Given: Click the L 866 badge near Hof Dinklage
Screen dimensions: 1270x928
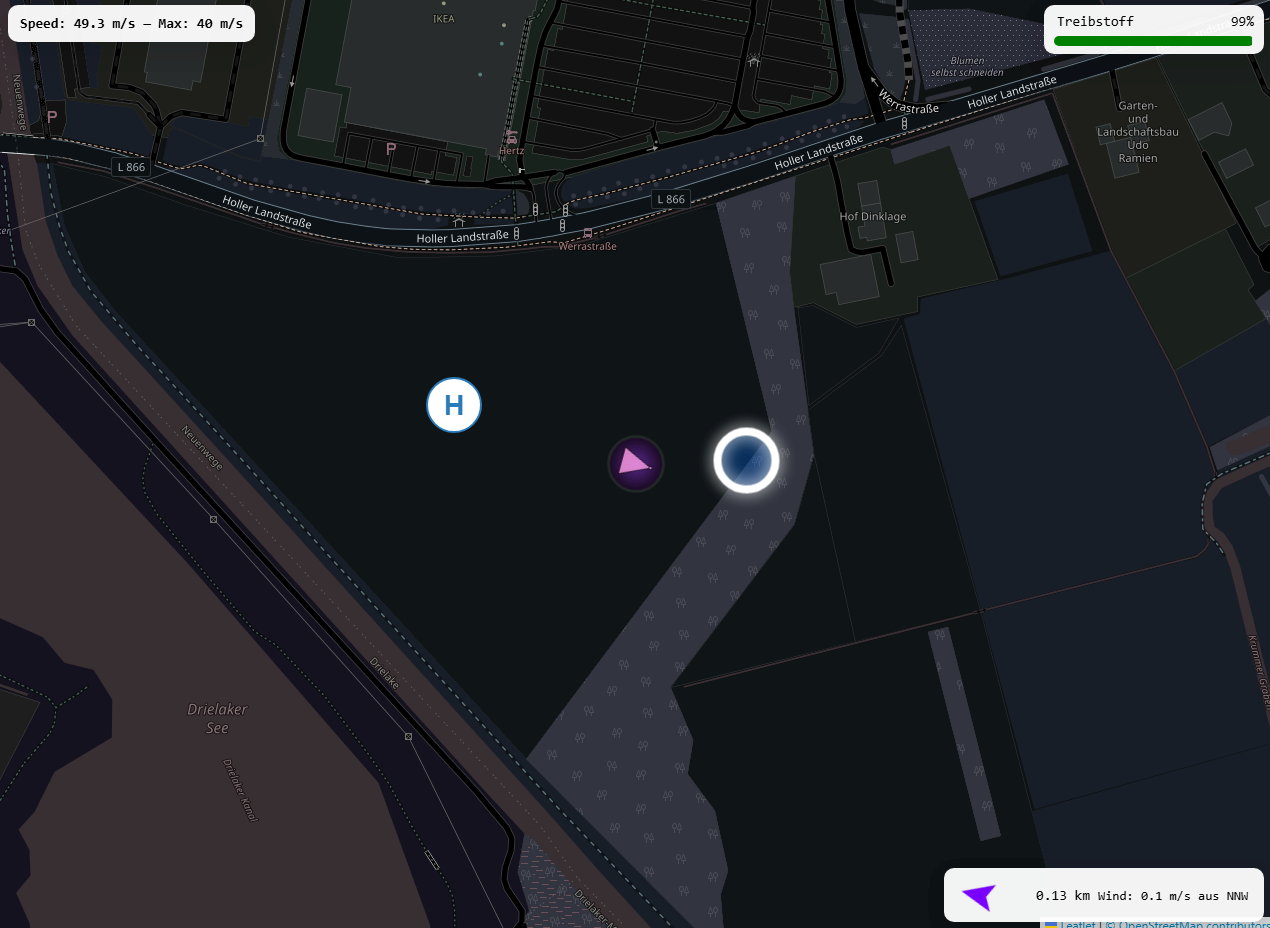Looking at the screenshot, I should [x=671, y=199].
